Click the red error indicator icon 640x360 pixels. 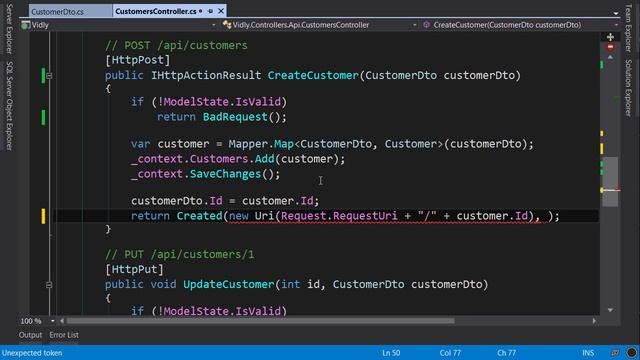[x=610, y=47]
